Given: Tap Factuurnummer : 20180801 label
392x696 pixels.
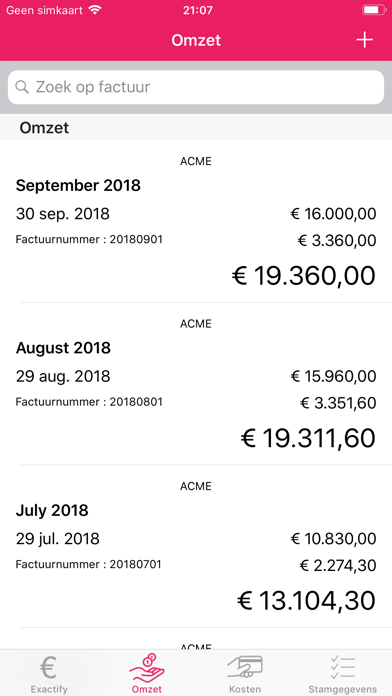Looking at the screenshot, I should [x=89, y=402].
